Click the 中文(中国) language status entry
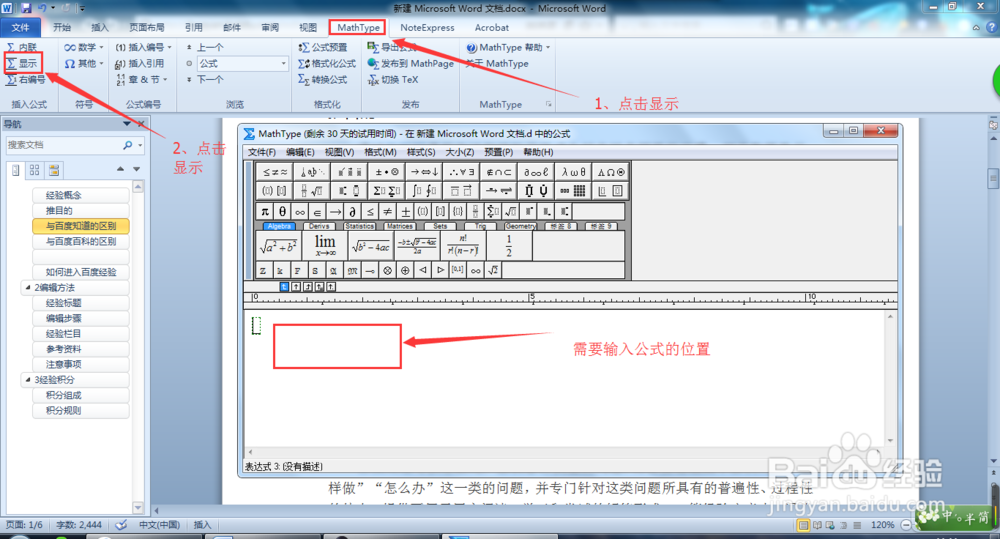The width and height of the screenshot is (1000, 539). (159, 525)
